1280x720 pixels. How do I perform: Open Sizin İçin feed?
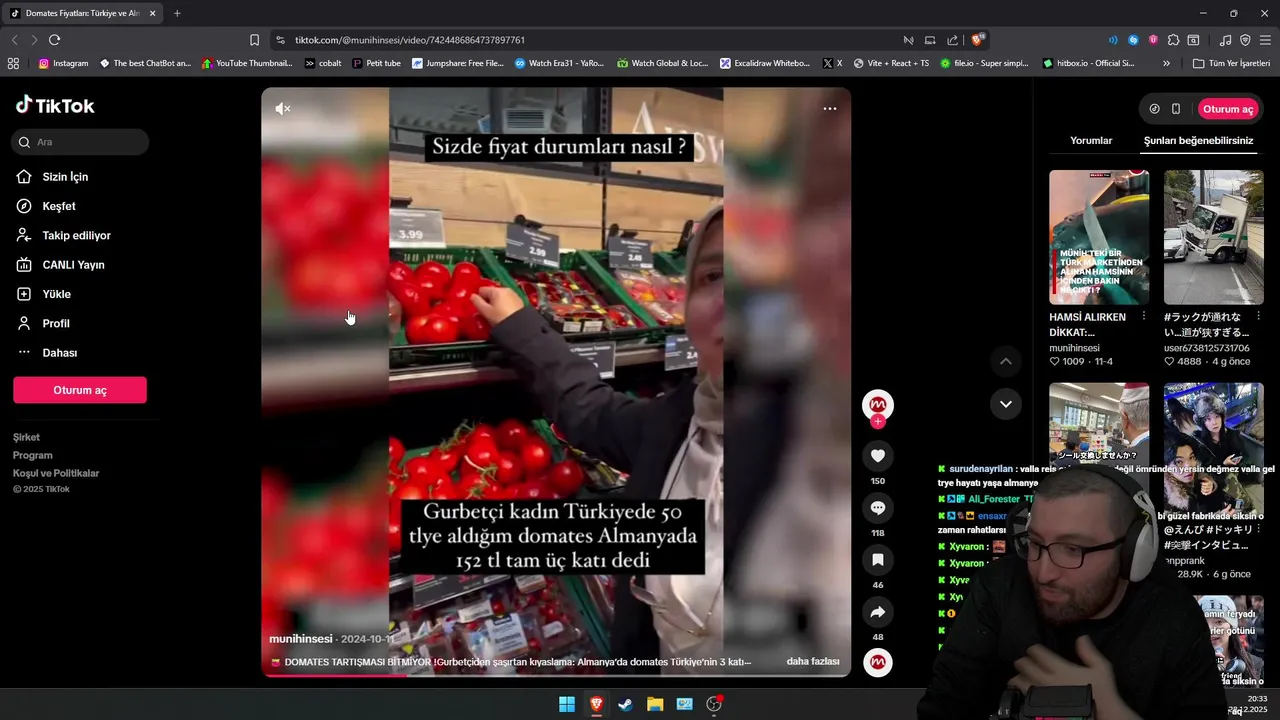coord(65,177)
